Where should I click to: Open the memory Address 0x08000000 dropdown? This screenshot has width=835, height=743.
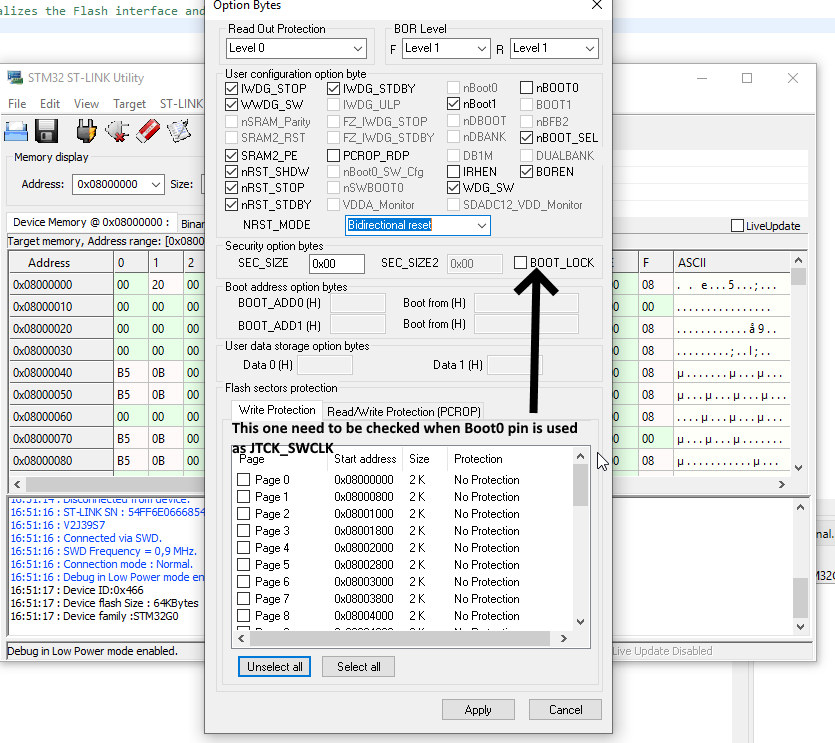click(x=118, y=184)
